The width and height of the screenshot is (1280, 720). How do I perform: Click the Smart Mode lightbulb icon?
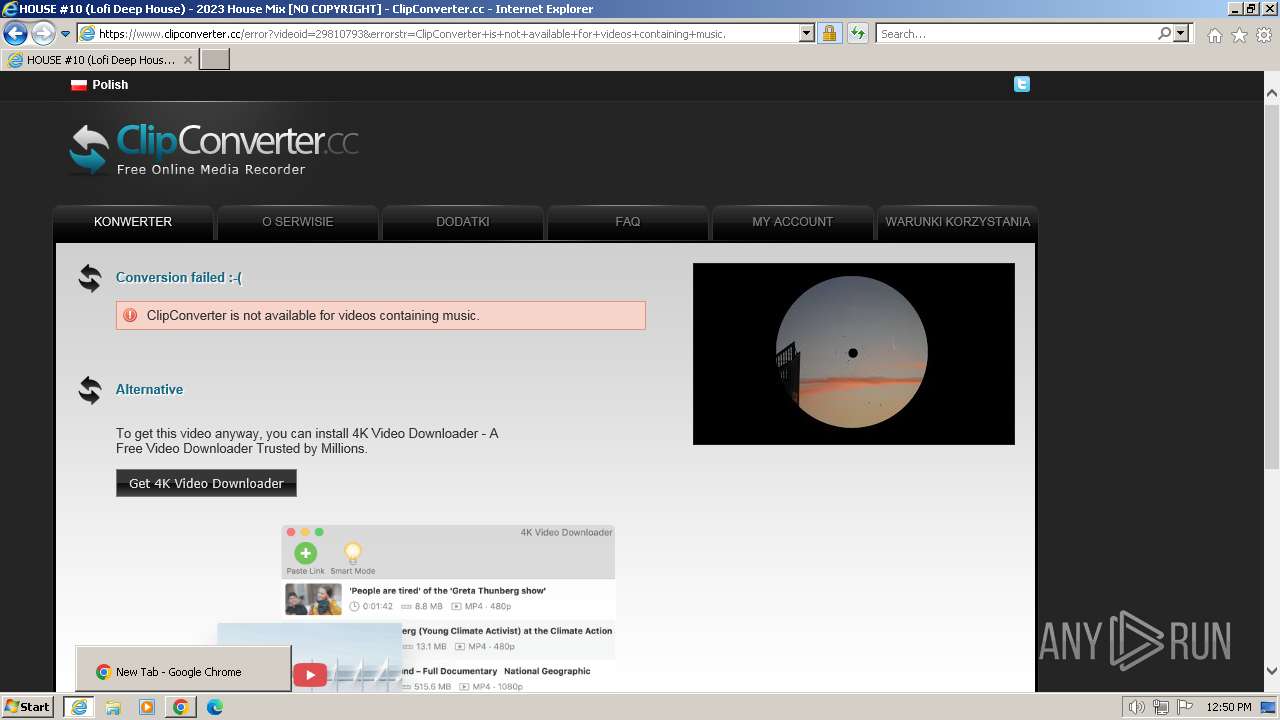(352, 553)
